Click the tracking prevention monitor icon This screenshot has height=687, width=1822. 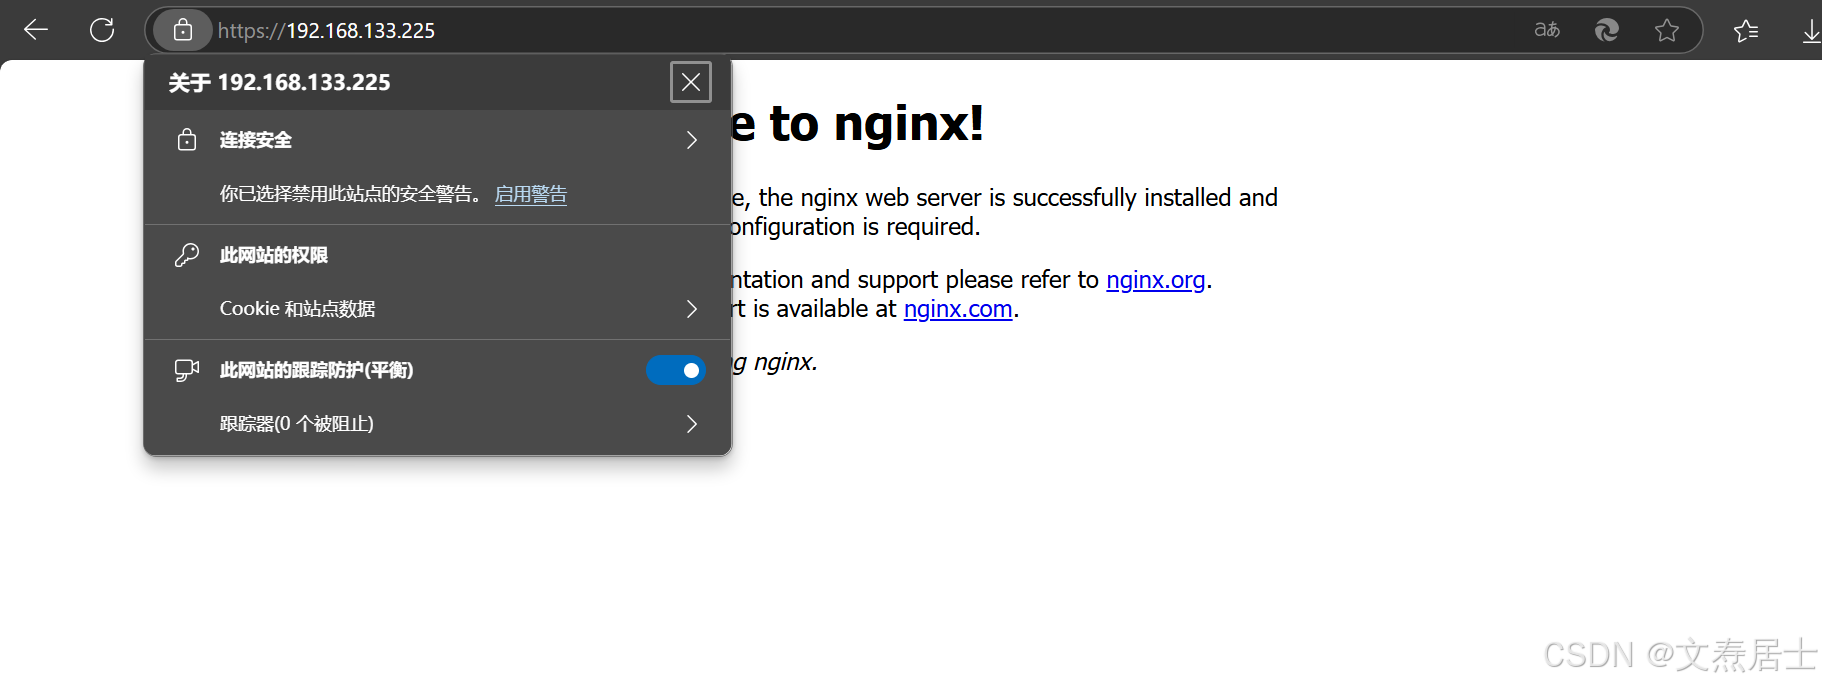coord(187,370)
